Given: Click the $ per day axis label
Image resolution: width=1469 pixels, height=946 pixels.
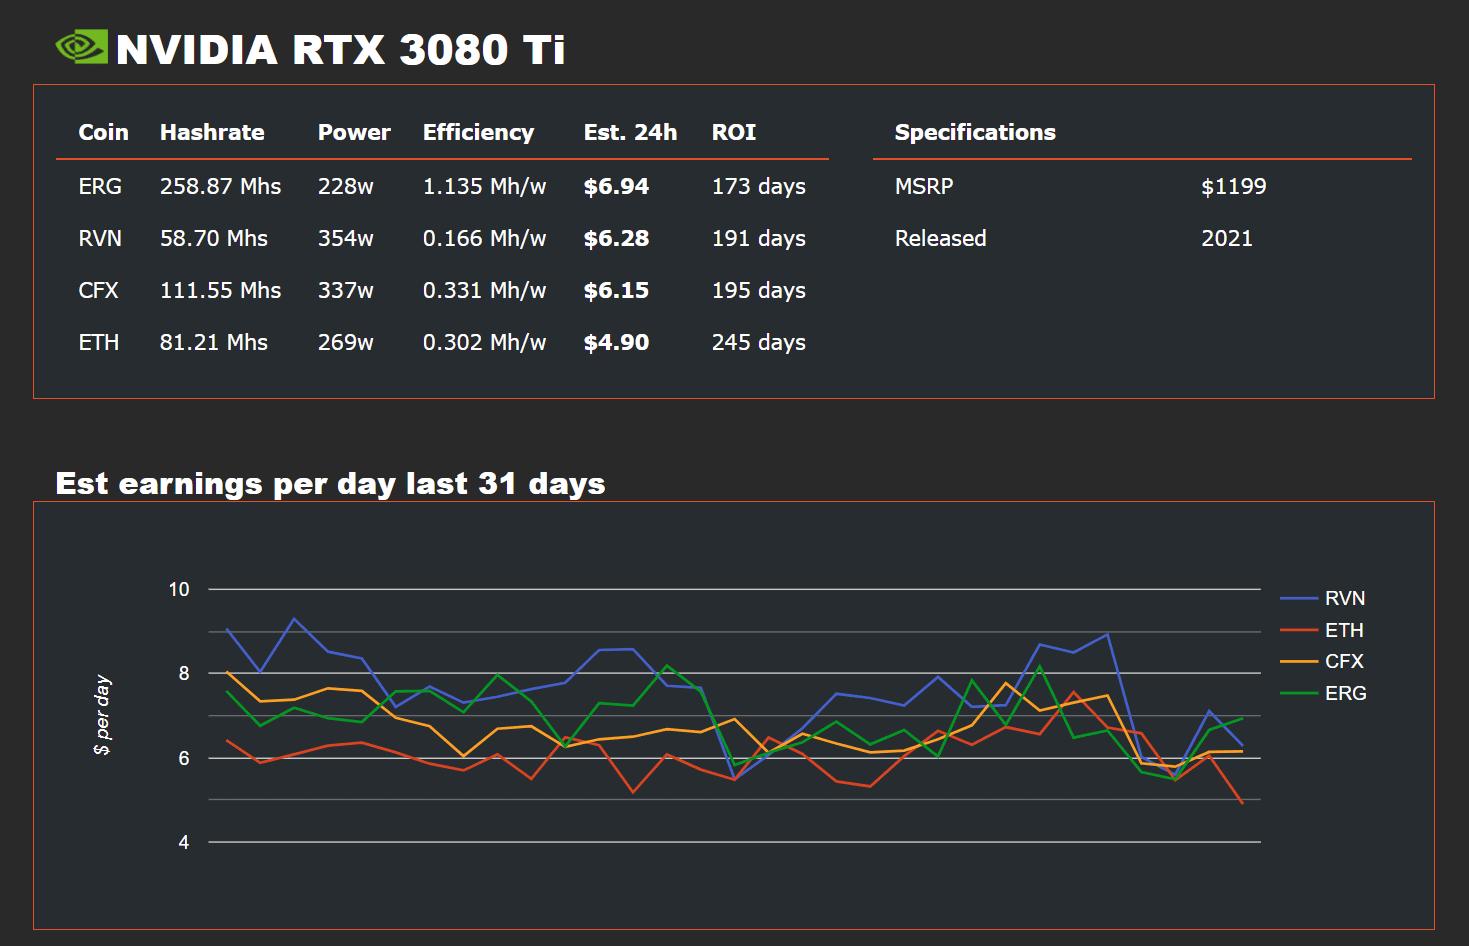Looking at the screenshot, I should 102,715.
